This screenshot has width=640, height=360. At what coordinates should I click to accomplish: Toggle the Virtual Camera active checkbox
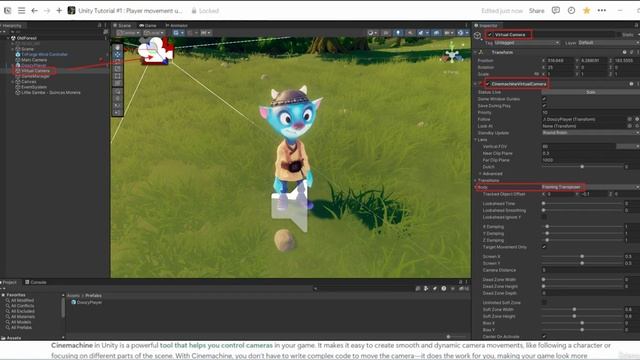click(490, 35)
